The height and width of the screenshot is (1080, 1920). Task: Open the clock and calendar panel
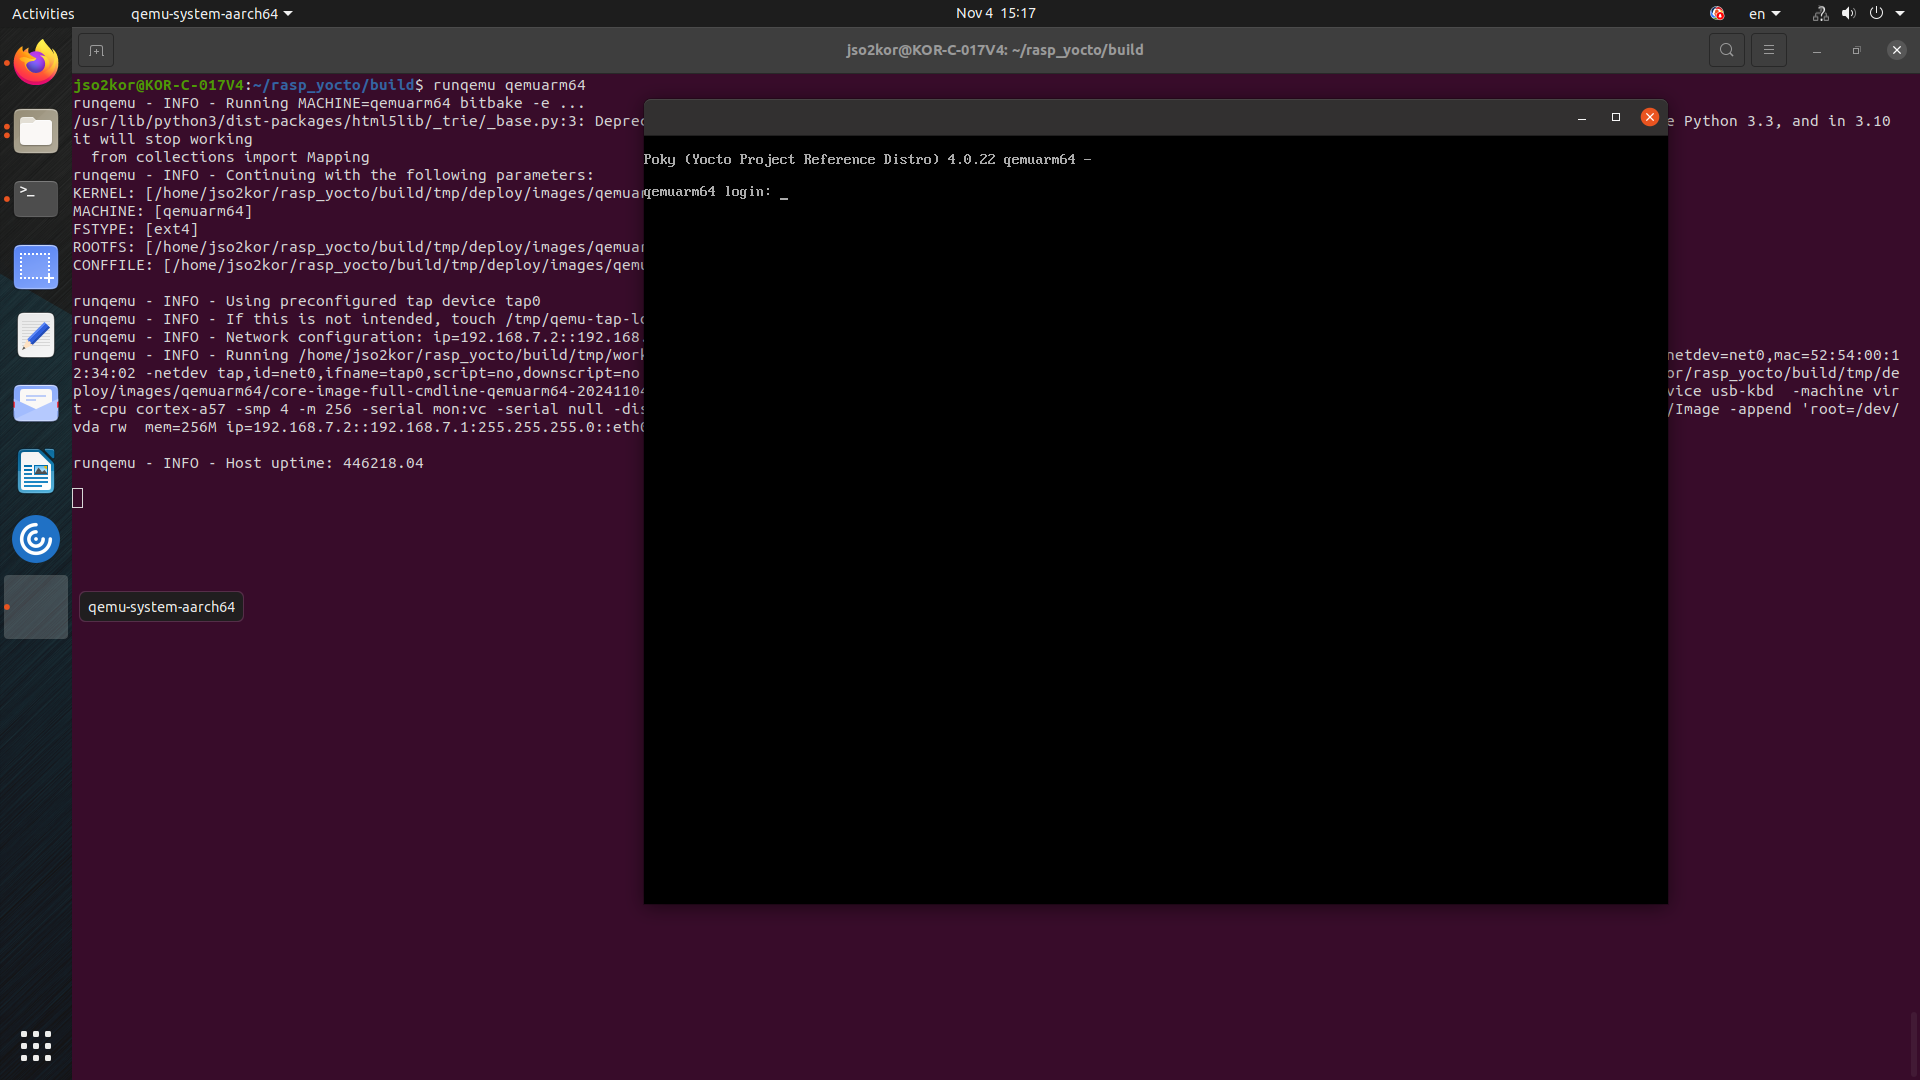point(995,13)
